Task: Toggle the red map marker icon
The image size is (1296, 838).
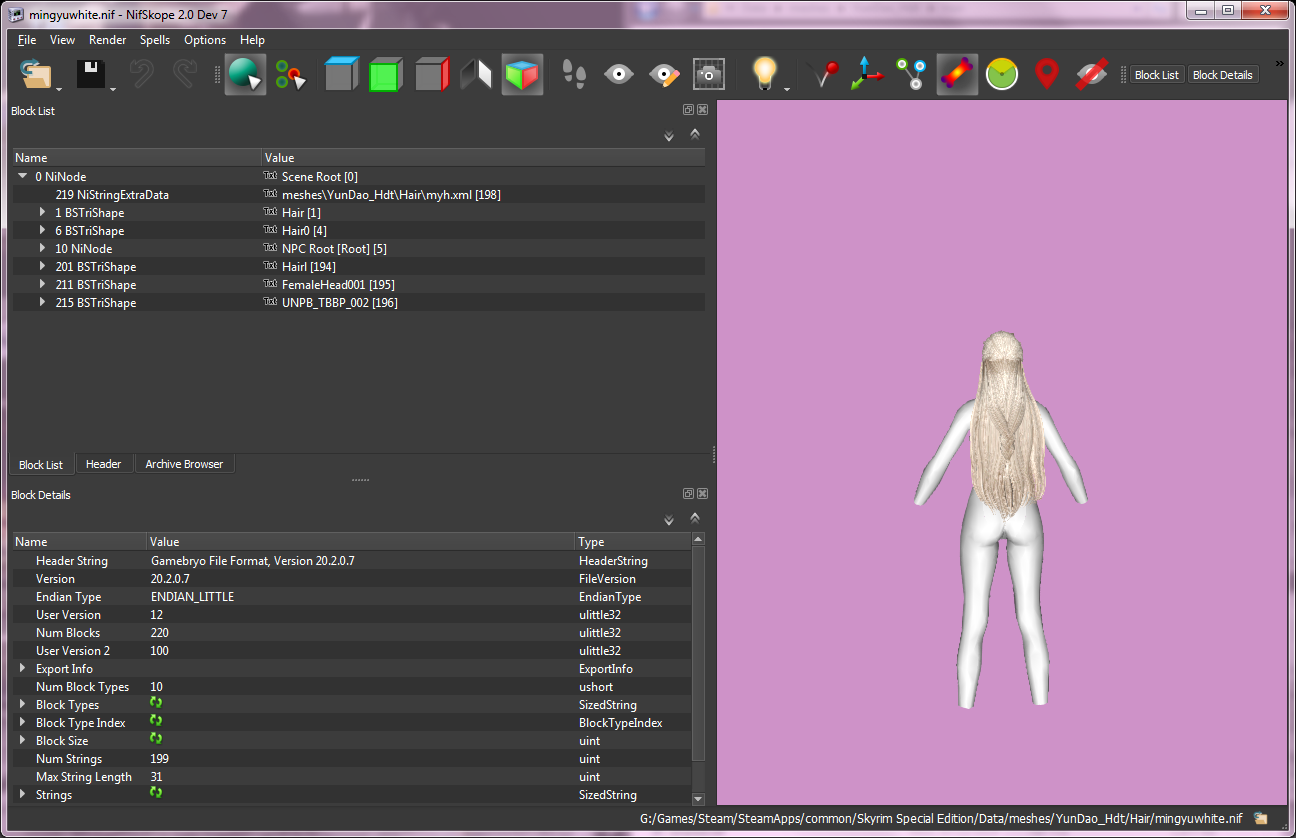Action: [1046, 75]
